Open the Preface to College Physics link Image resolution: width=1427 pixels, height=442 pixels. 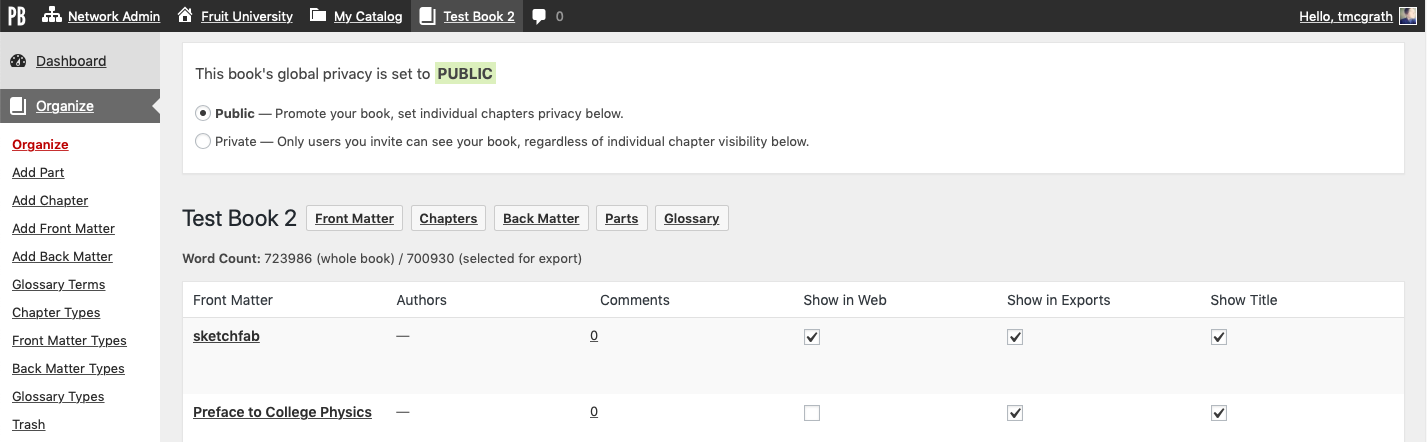282,412
